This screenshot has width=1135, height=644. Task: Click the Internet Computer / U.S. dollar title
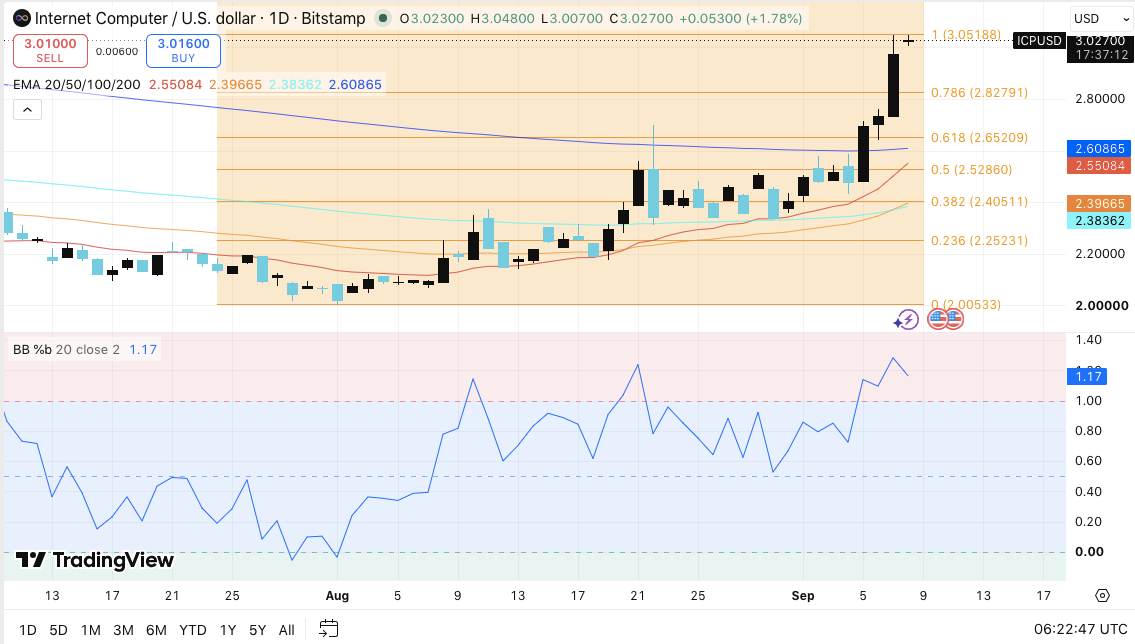(x=149, y=18)
